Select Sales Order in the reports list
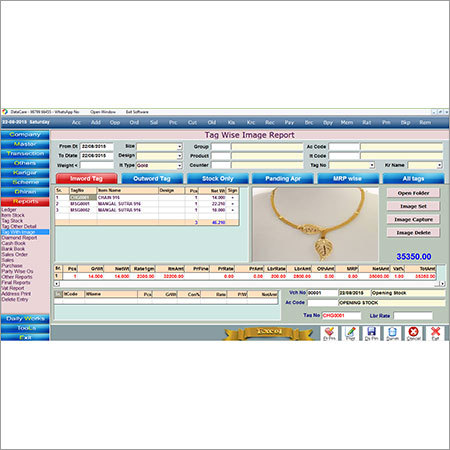The height and width of the screenshot is (450, 450). [x=15, y=254]
